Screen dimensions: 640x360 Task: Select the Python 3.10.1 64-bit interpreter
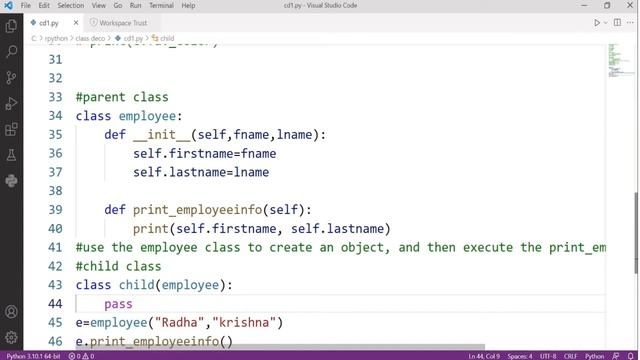[x=33, y=356]
